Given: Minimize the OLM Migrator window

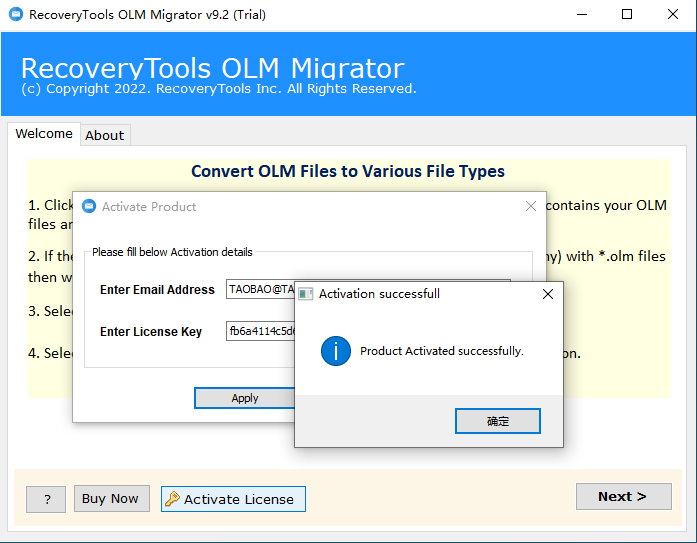Looking at the screenshot, I should pyautogui.click(x=581, y=15).
